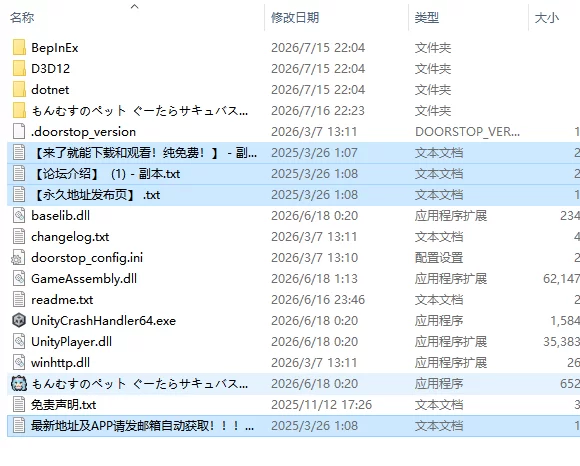Sort by the 修改日期 column header

click(295, 17)
